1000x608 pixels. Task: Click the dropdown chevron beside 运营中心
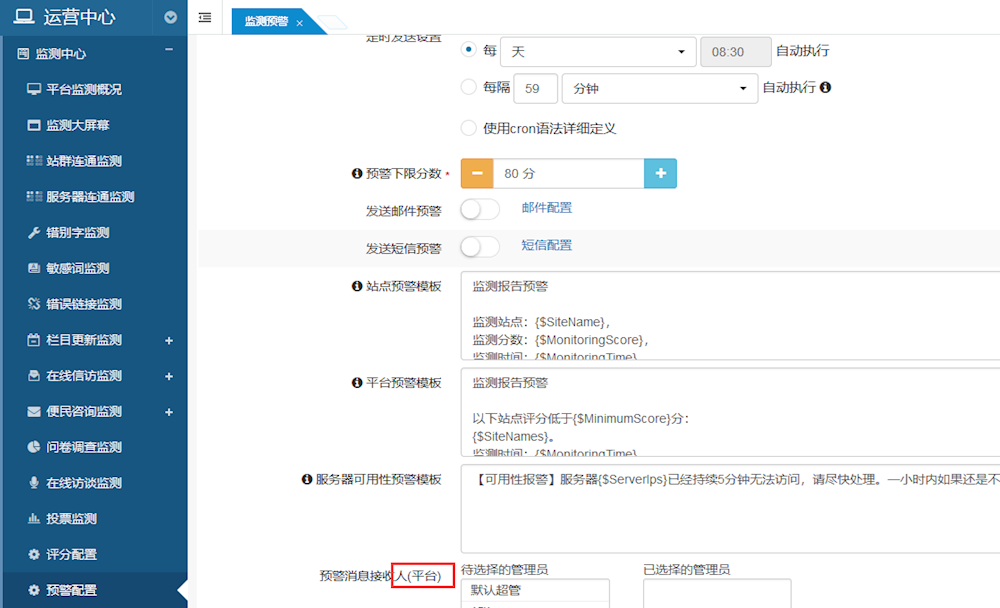pyautogui.click(x=170, y=17)
